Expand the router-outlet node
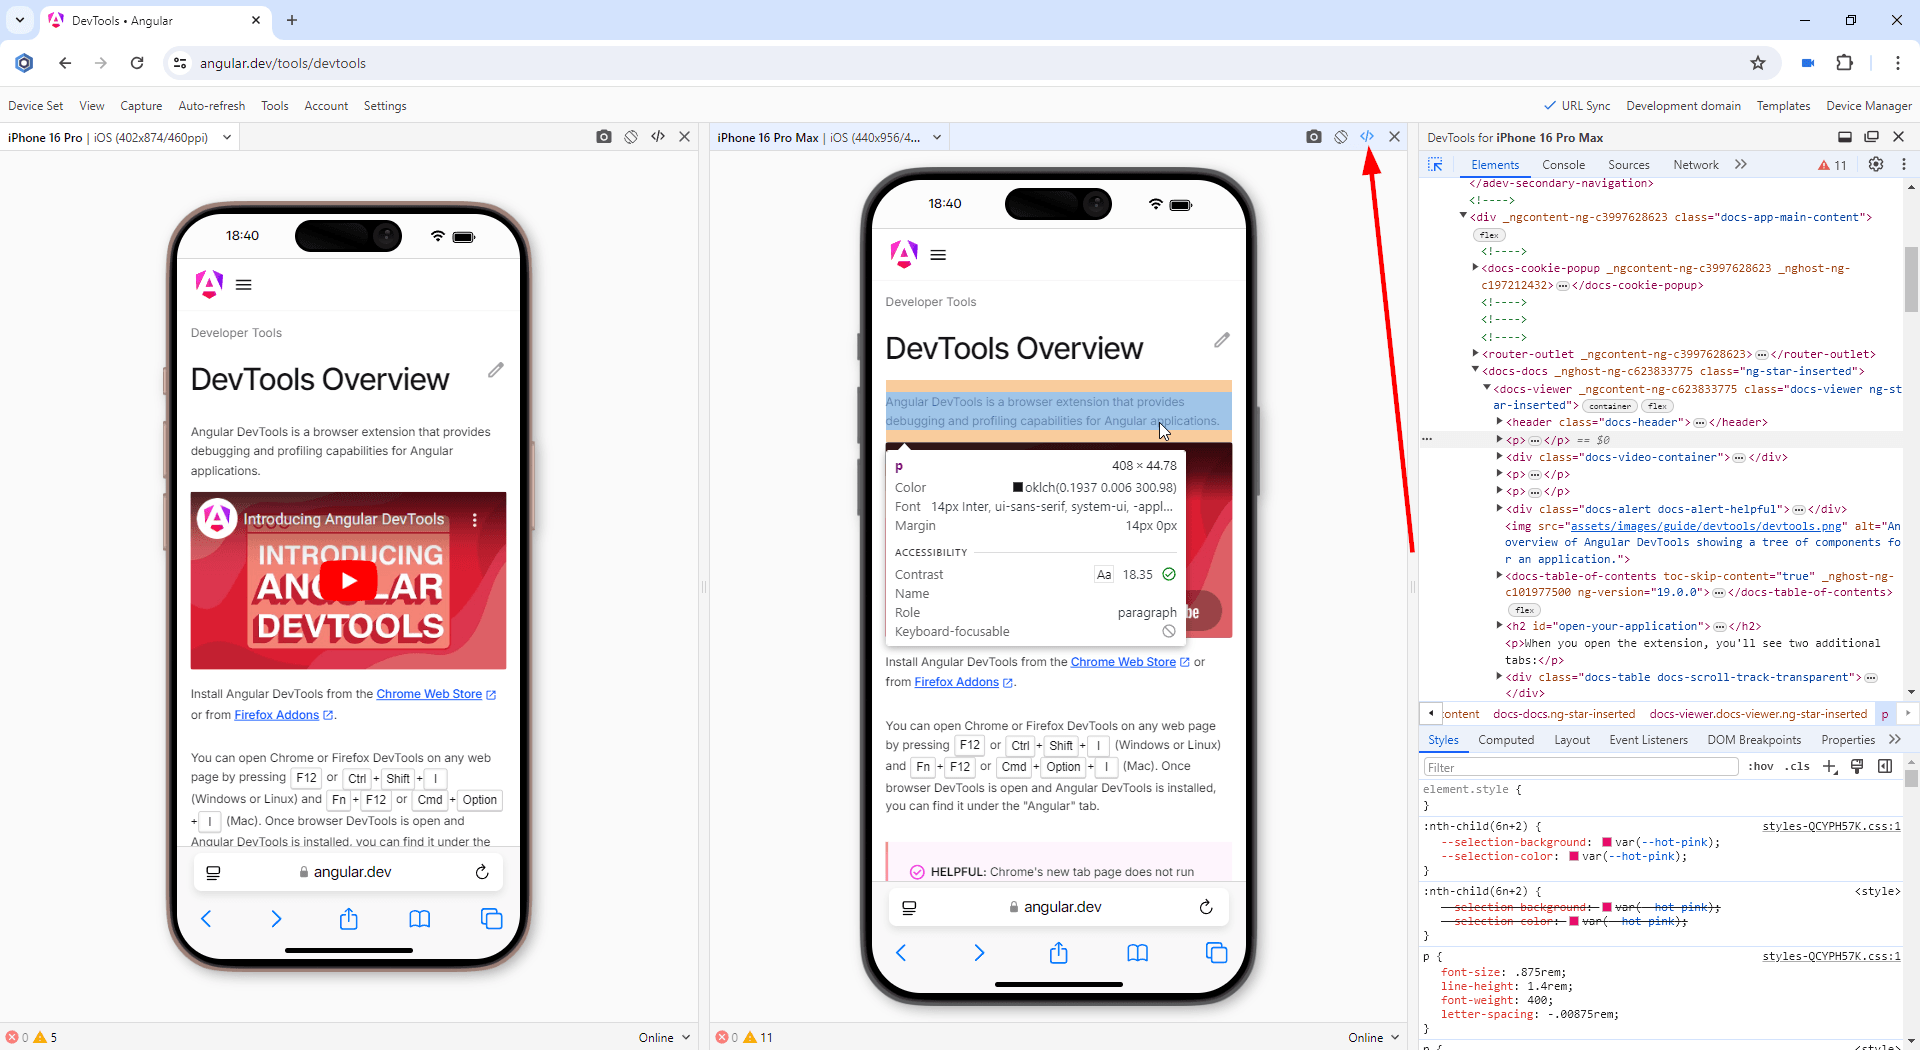 1475,354
